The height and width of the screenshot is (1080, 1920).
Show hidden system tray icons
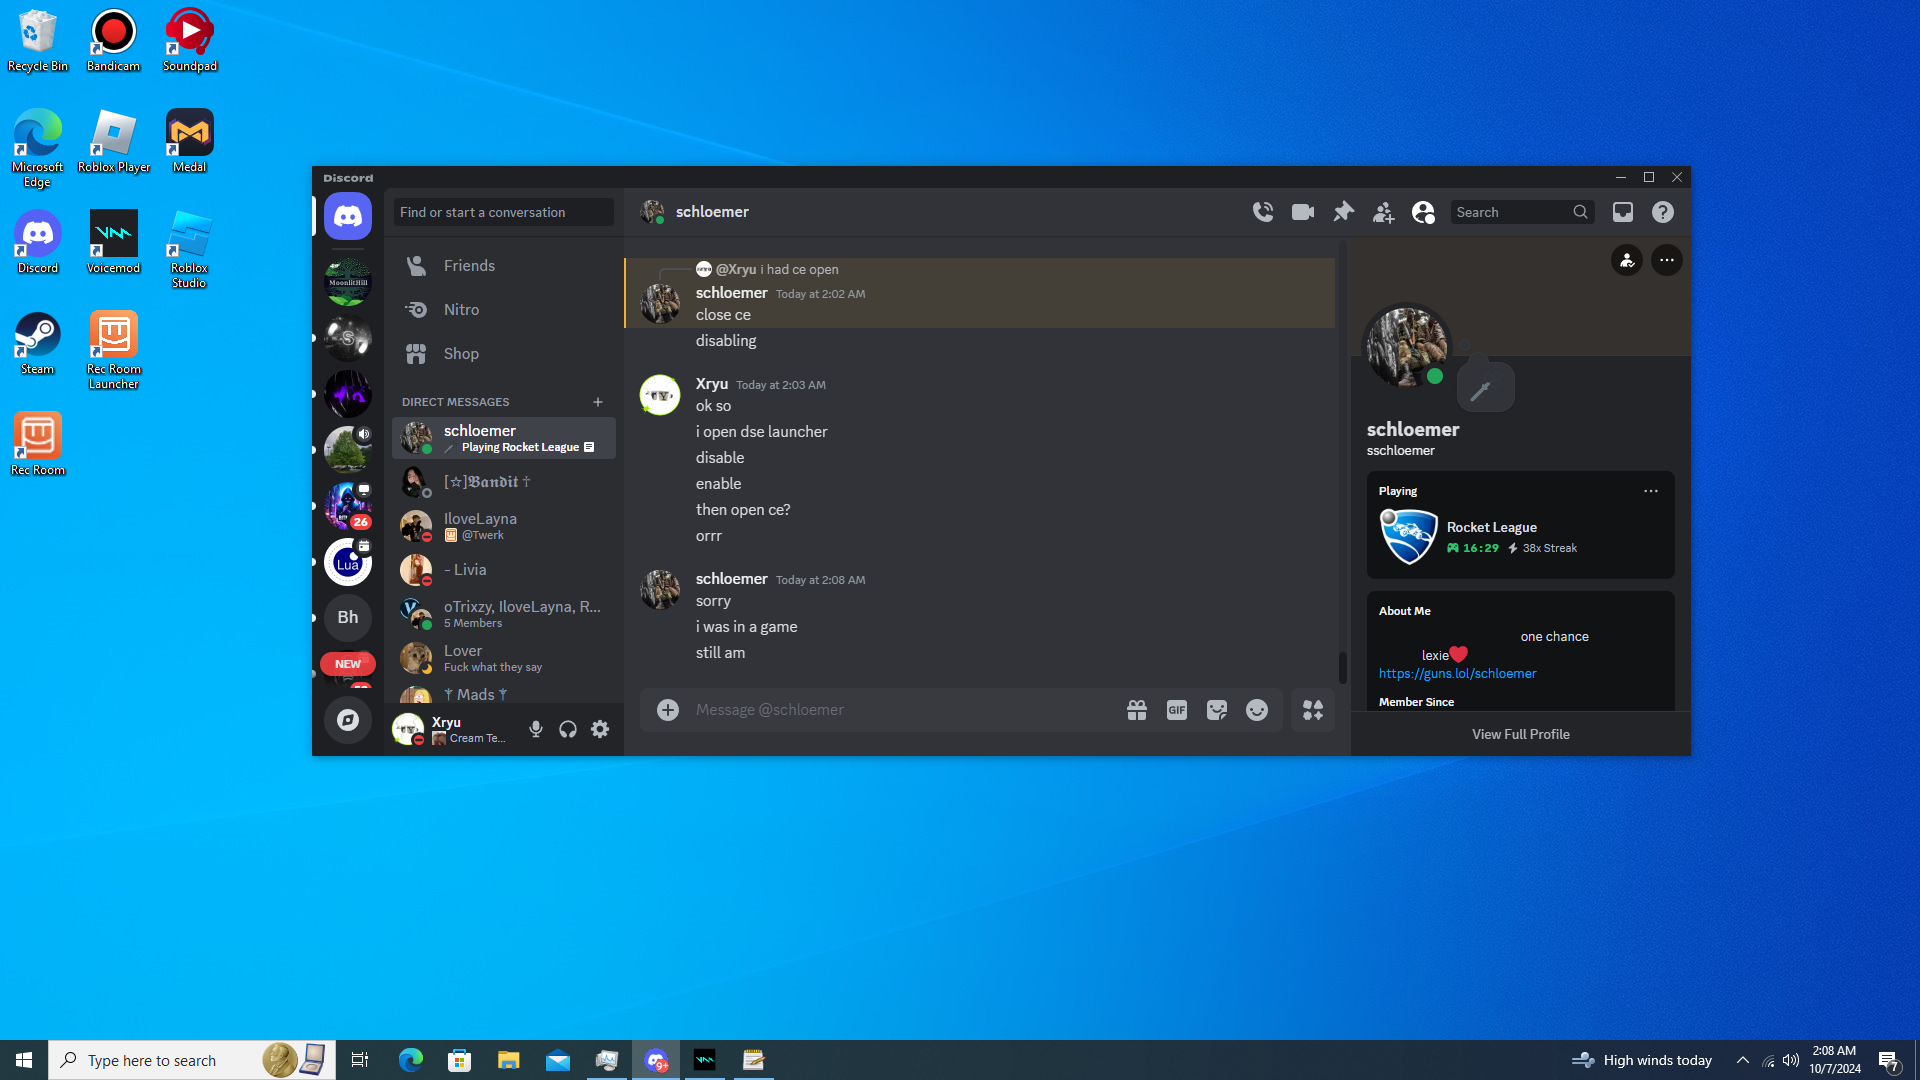tap(1743, 1060)
